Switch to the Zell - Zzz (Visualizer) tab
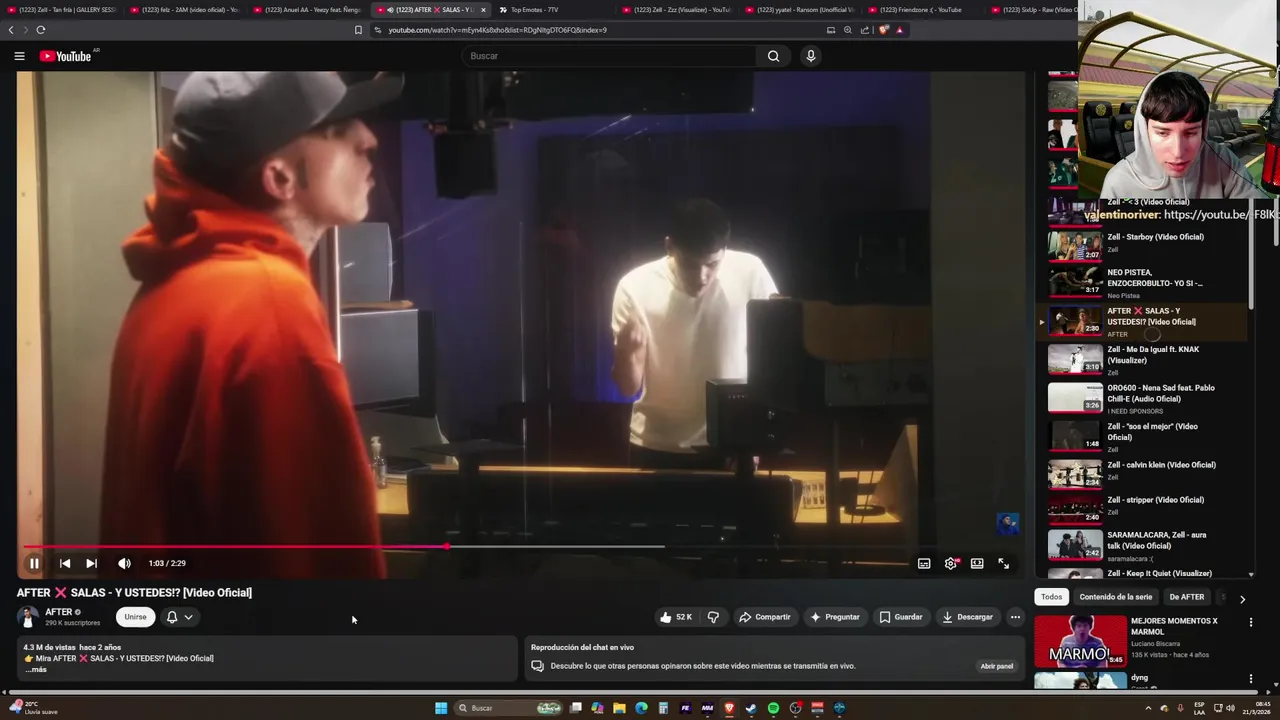This screenshot has width=1280, height=720. coord(675,10)
